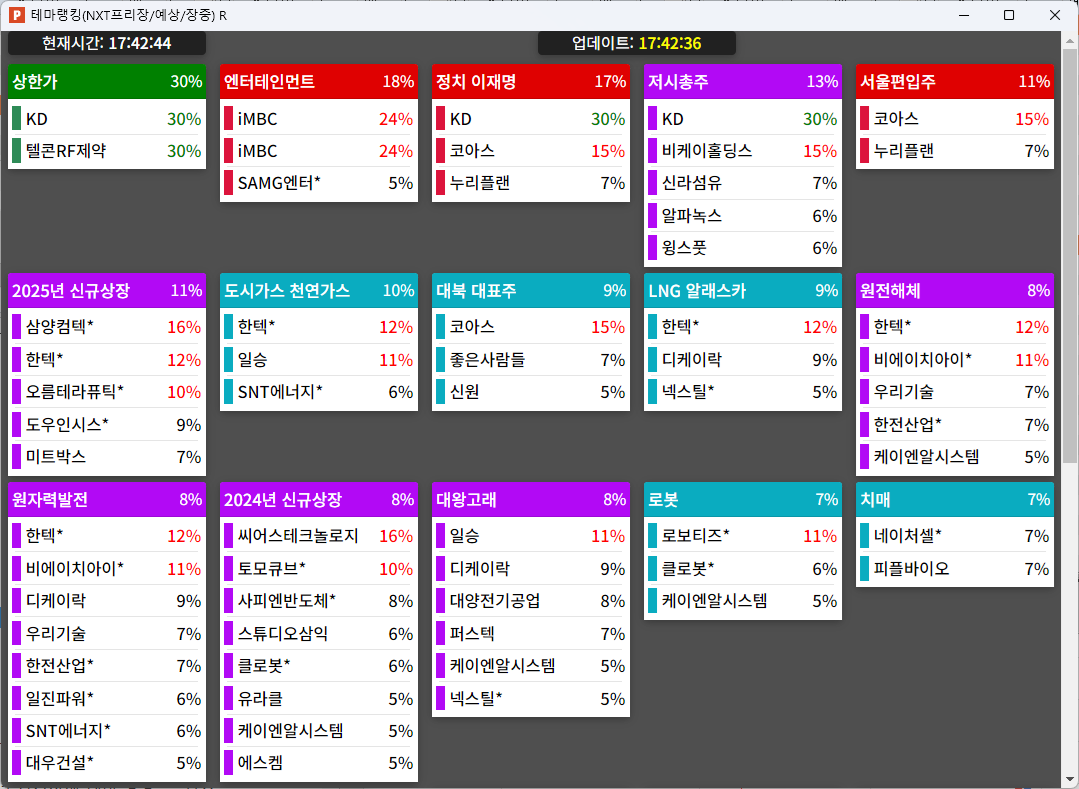
Task: Select the 저시총주 13% theme header
Action: (743, 82)
